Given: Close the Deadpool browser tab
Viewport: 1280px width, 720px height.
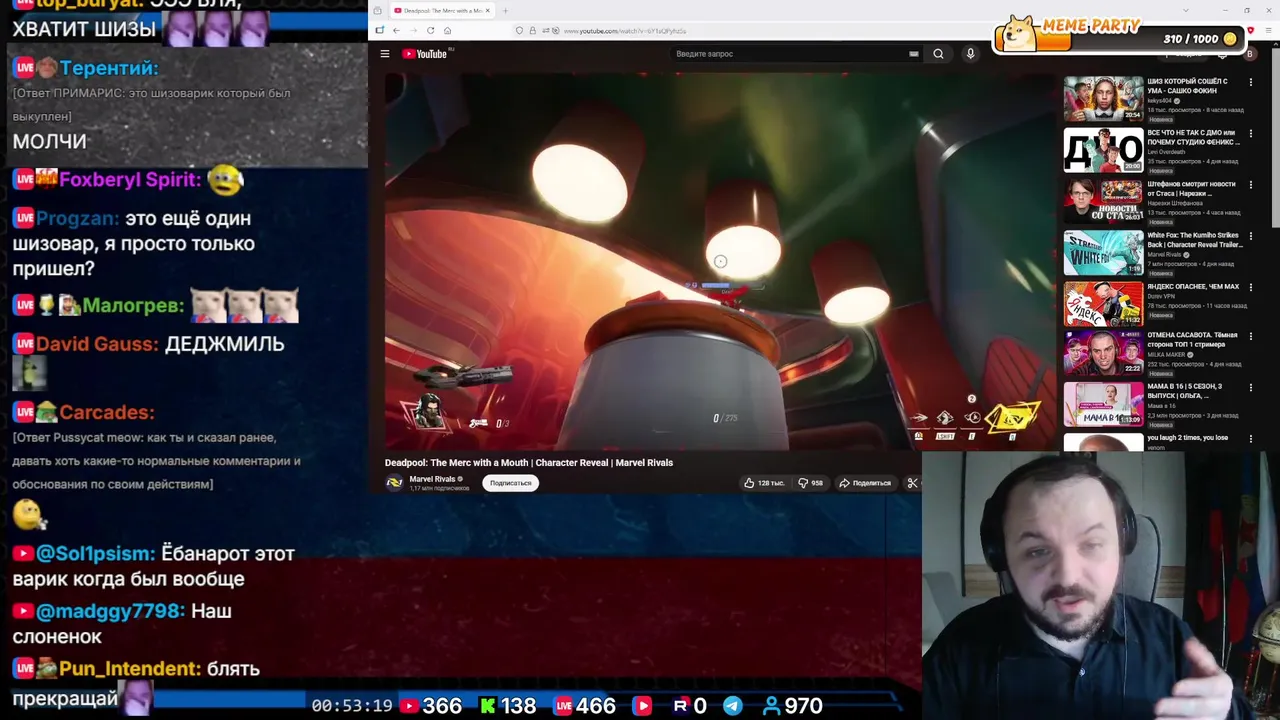Looking at the screenshot, I should (x=487, y=11).
